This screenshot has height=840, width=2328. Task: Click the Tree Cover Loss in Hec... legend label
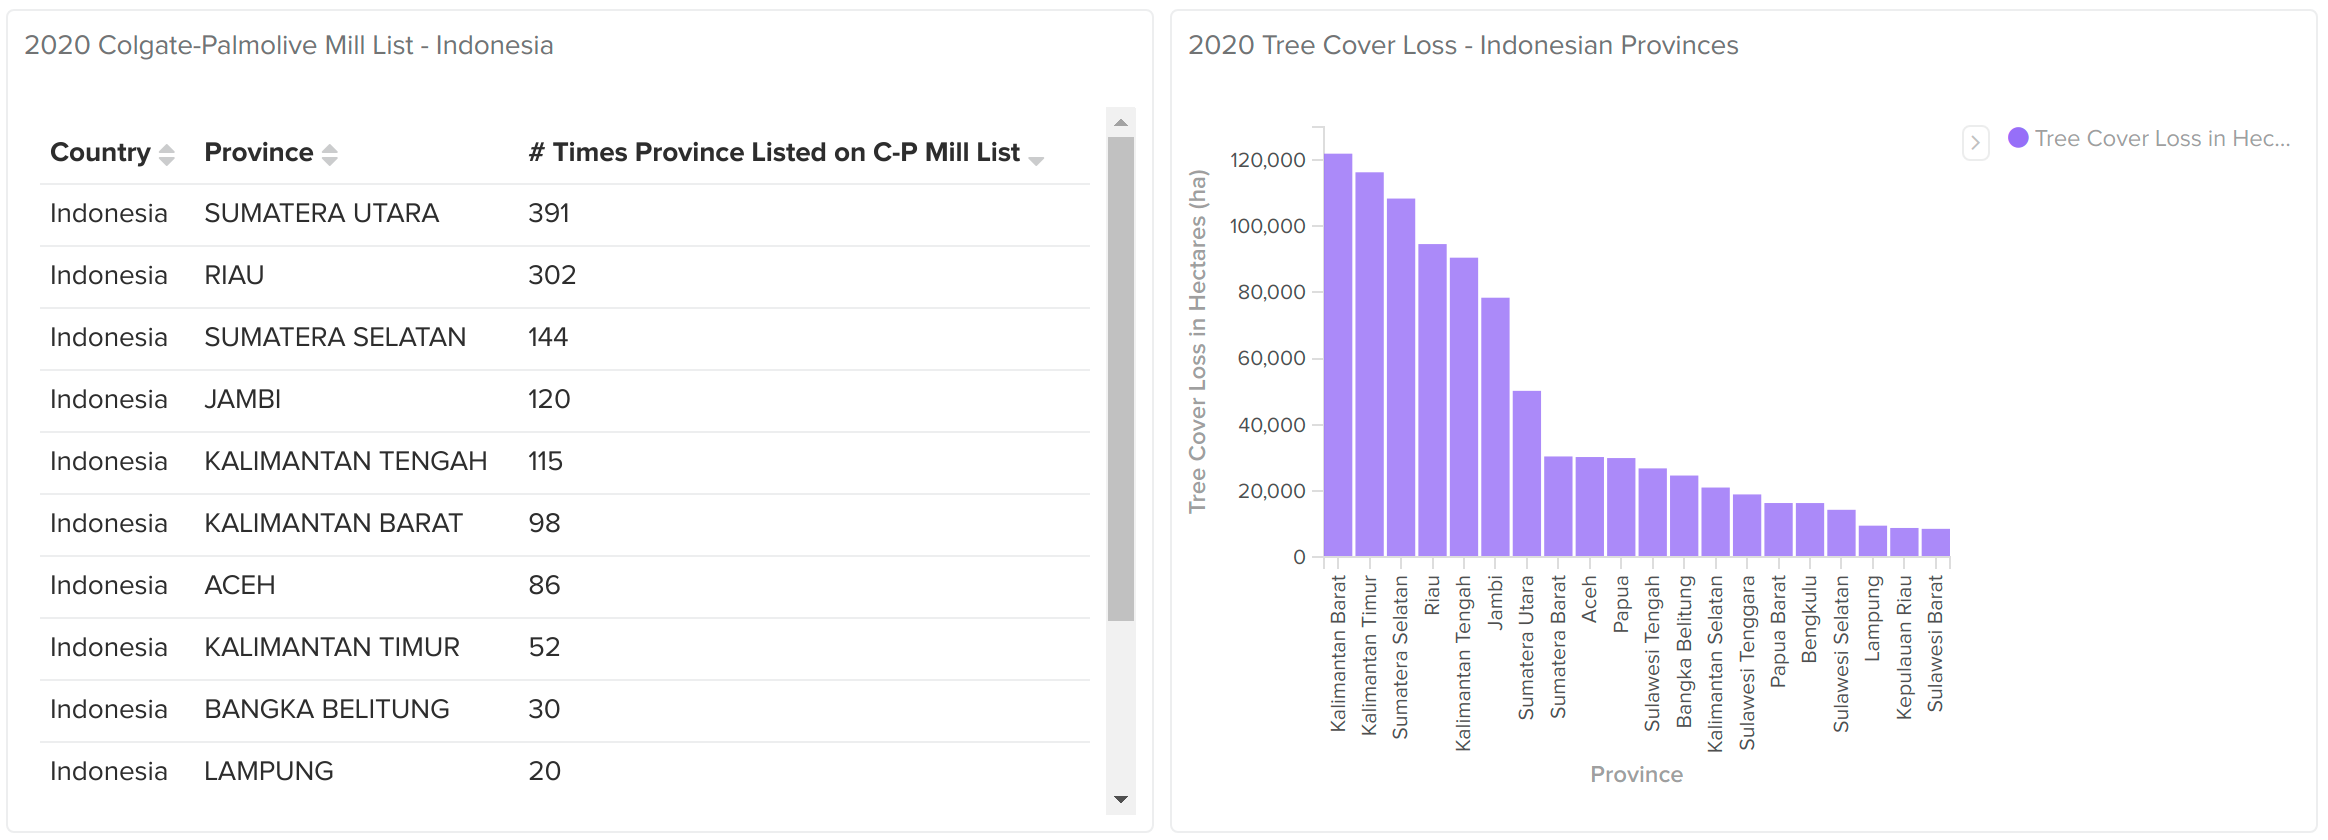click(x=2162, y=138)
